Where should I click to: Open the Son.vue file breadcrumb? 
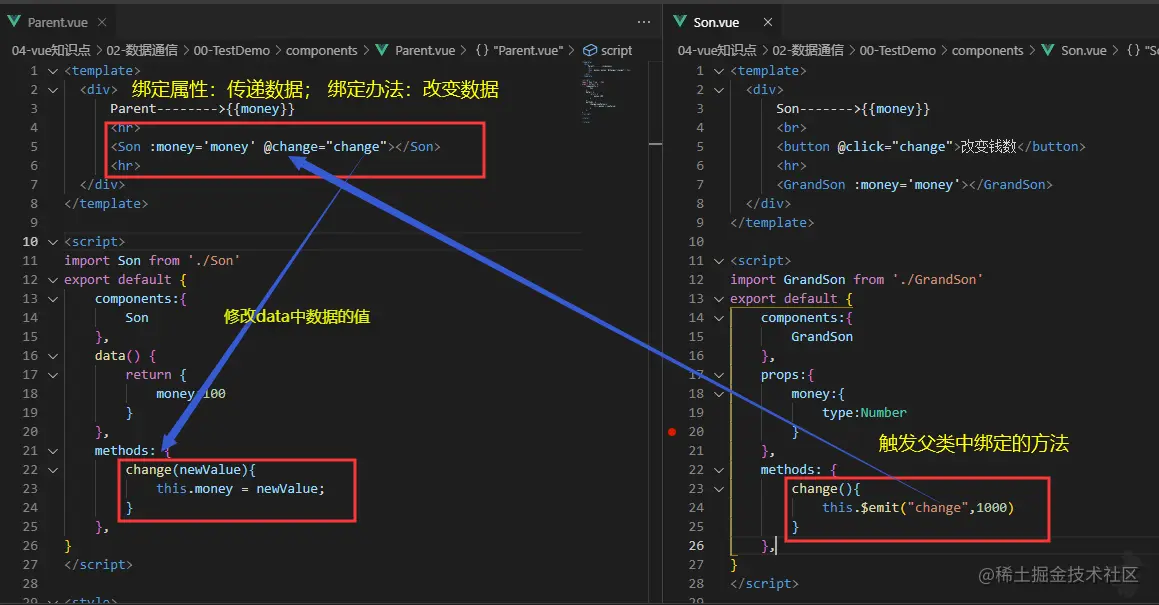[1084, 50]
